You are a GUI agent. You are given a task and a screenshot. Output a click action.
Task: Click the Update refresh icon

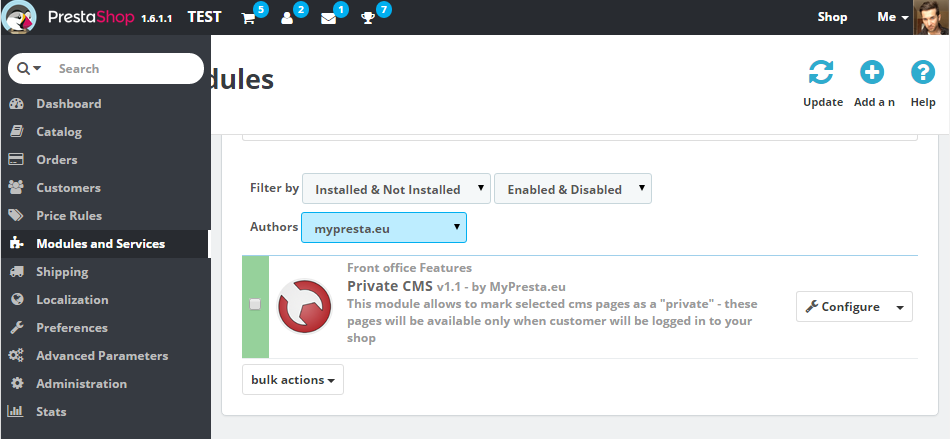821,73
